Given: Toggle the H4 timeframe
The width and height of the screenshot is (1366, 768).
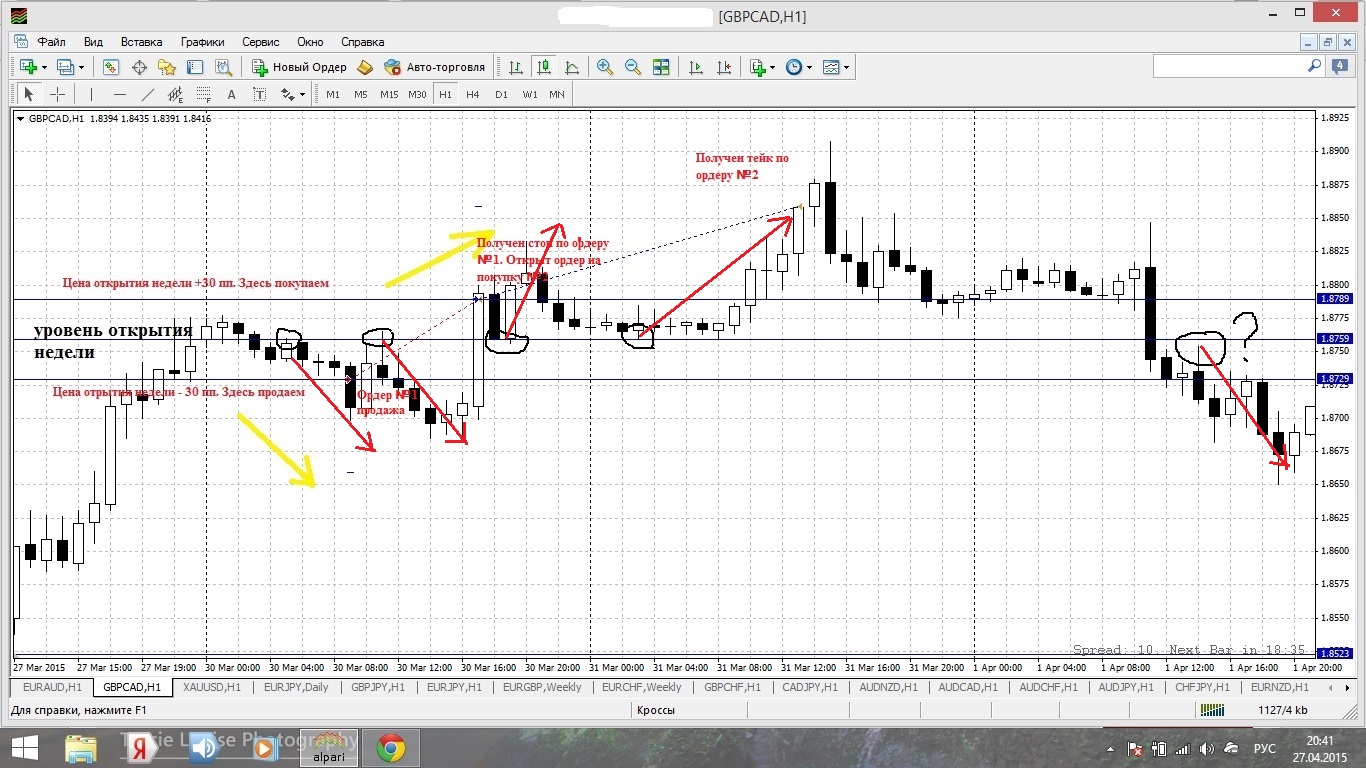Looking at the screenshot, I should (473, 94).
